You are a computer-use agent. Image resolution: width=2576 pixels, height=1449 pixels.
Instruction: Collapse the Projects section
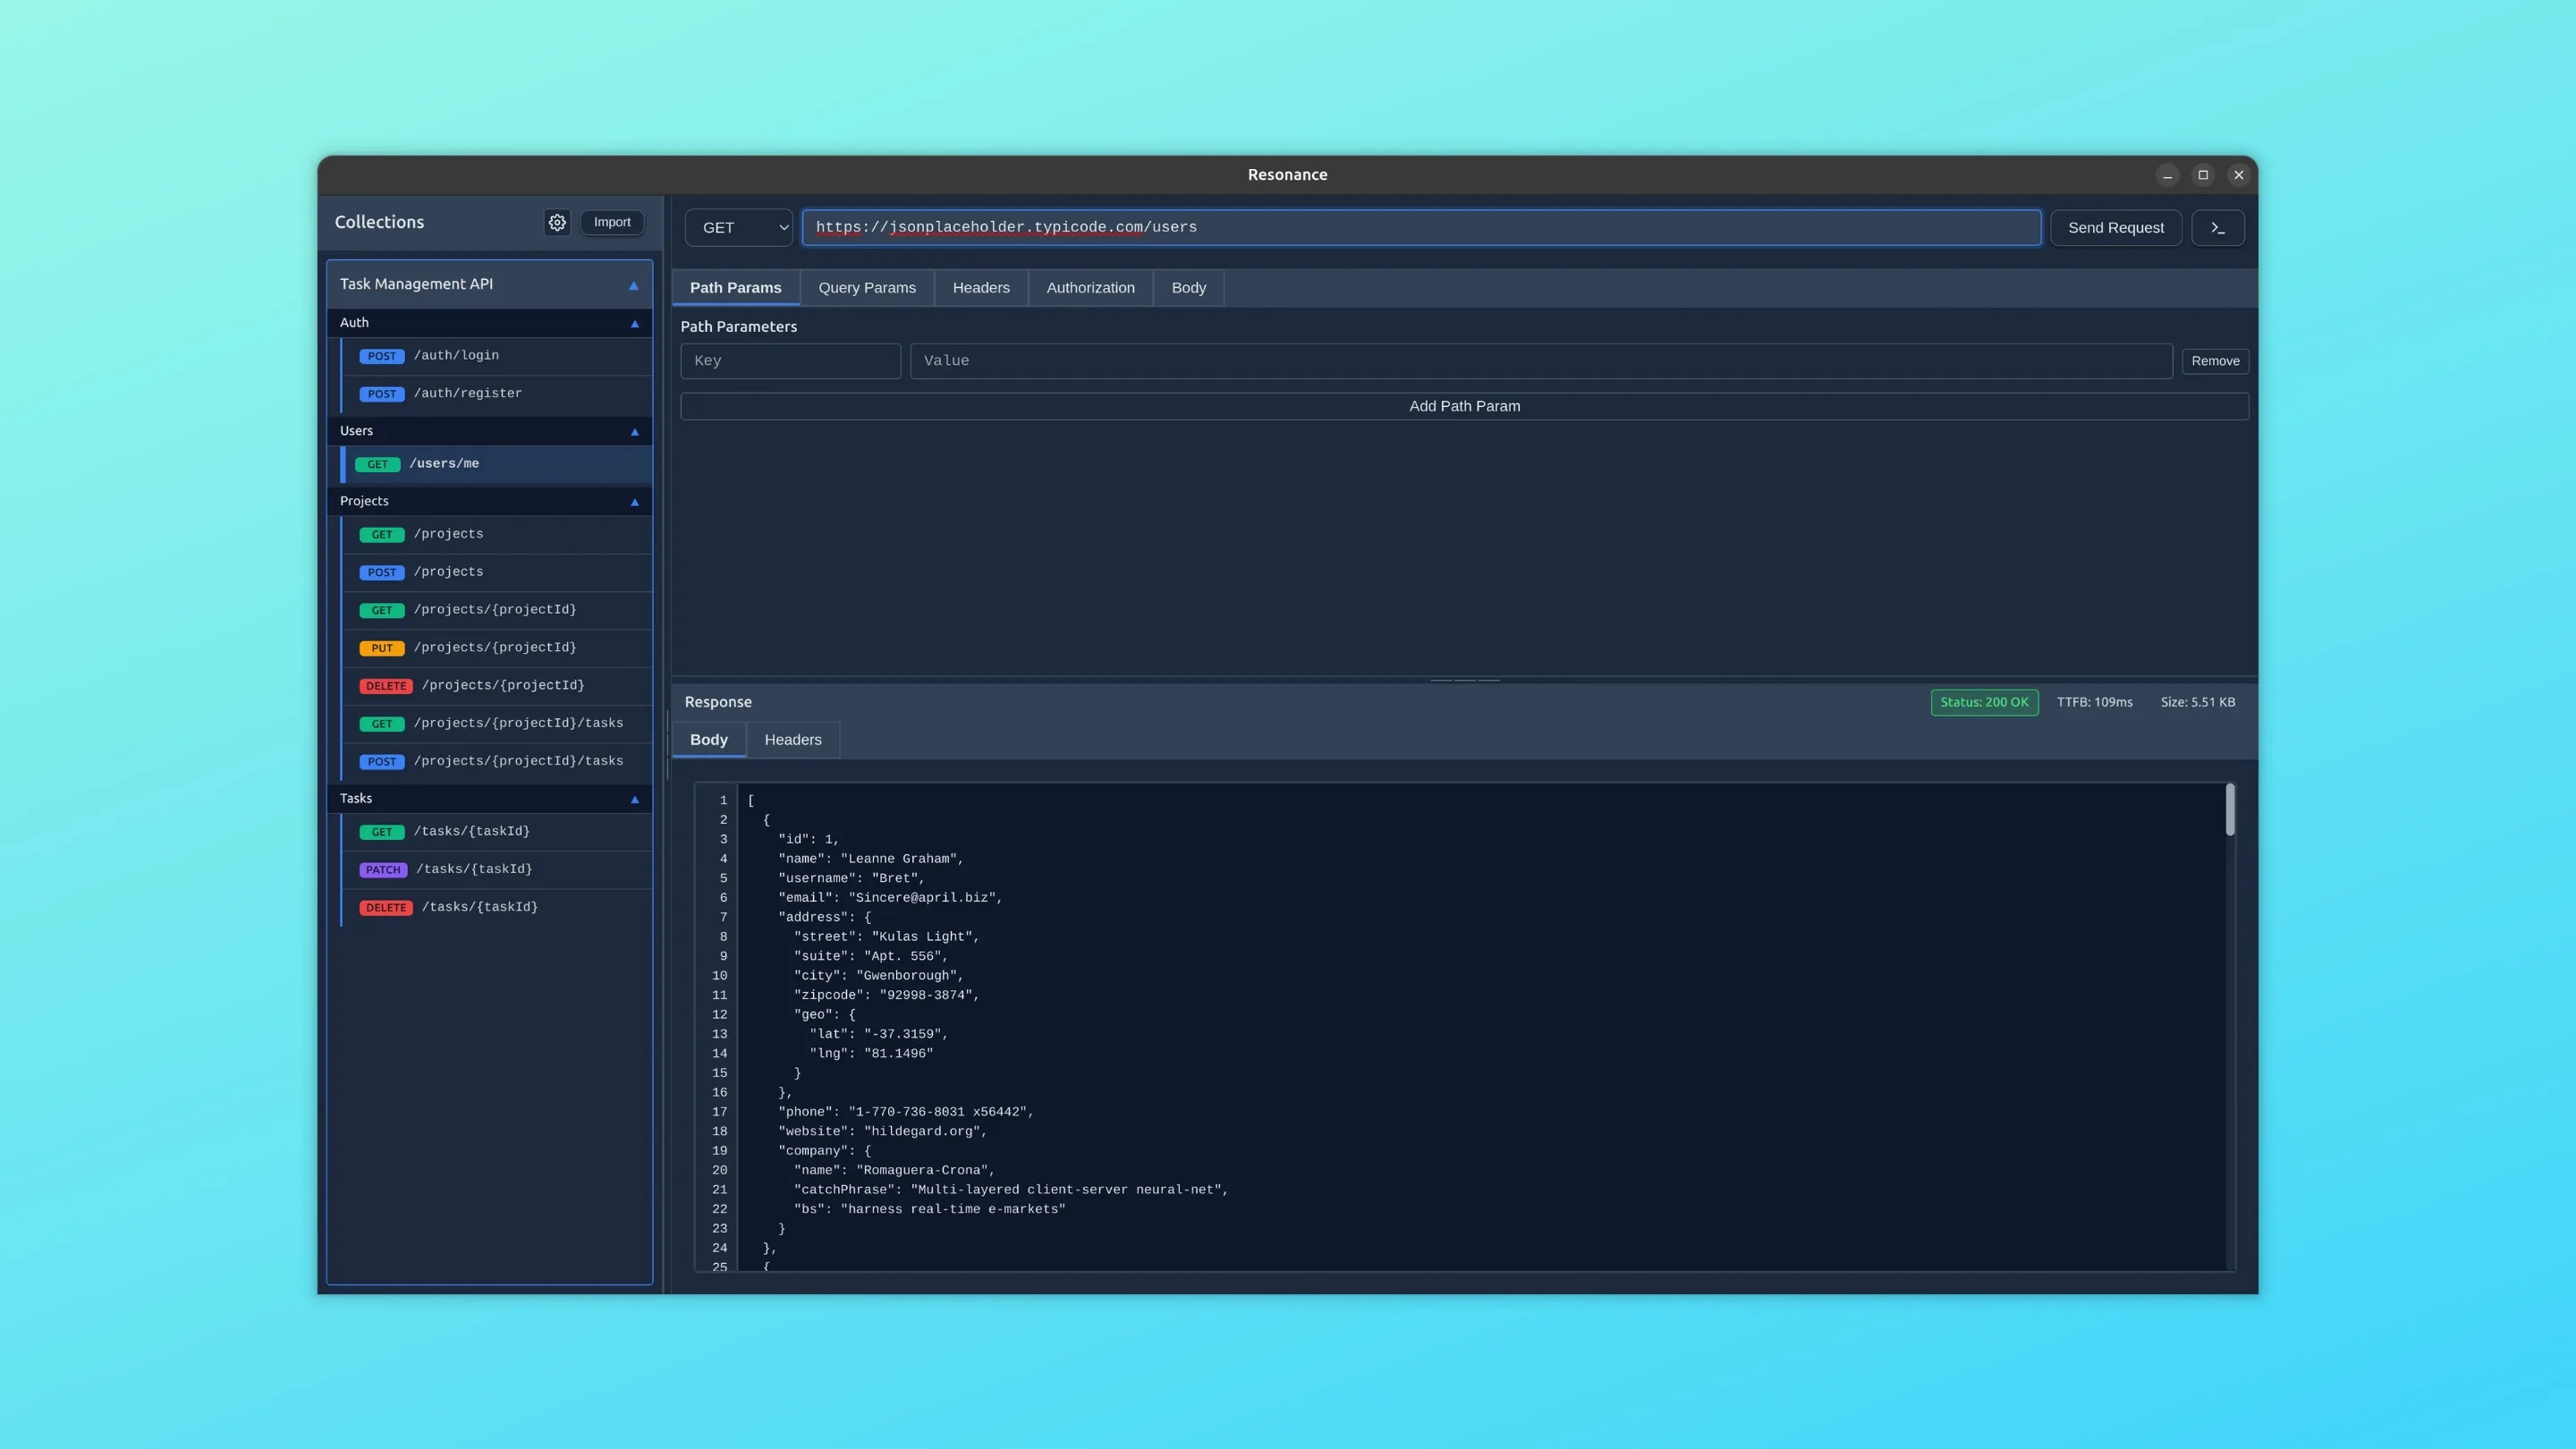point(634,501)
